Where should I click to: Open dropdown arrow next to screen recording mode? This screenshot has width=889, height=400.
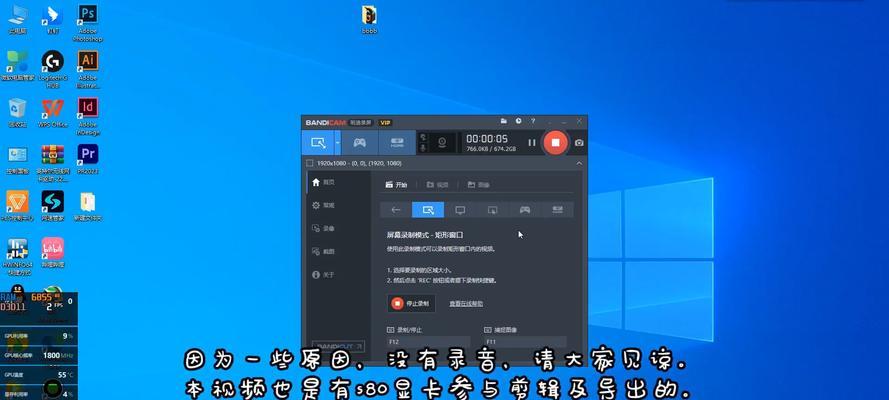(x=337, y=142)
